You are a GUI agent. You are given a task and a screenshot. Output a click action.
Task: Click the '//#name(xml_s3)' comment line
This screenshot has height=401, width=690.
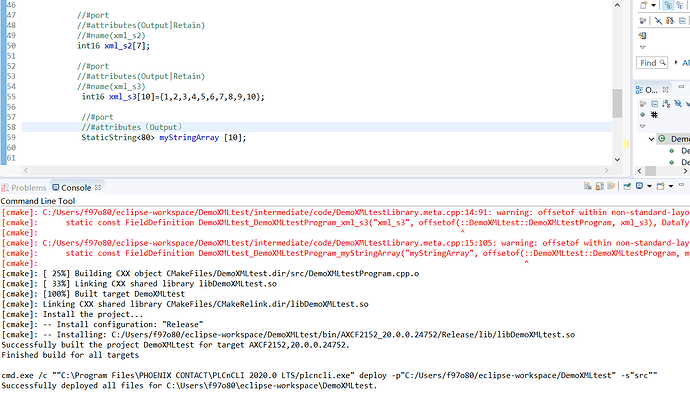pyautogui.click(x=111, y=87)
